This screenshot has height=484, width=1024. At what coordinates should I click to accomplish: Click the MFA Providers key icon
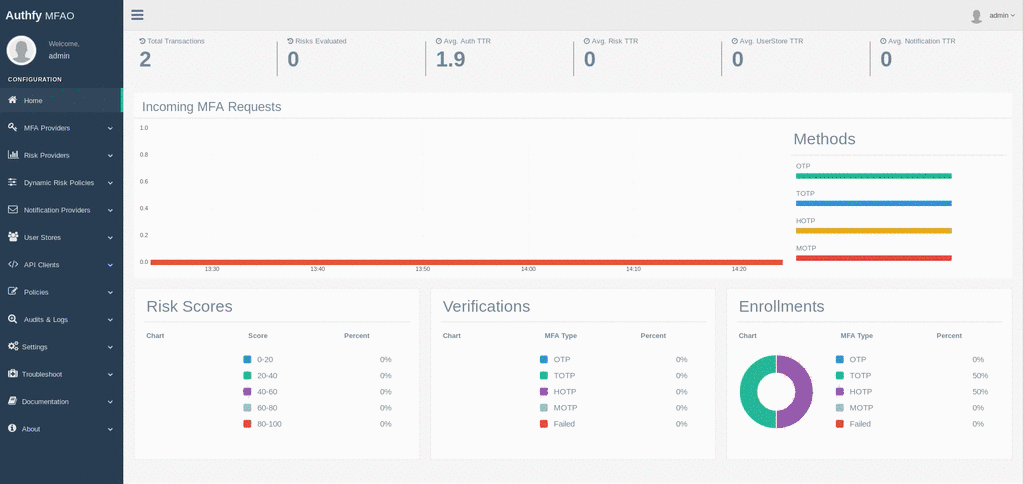(x=12, y=127)
